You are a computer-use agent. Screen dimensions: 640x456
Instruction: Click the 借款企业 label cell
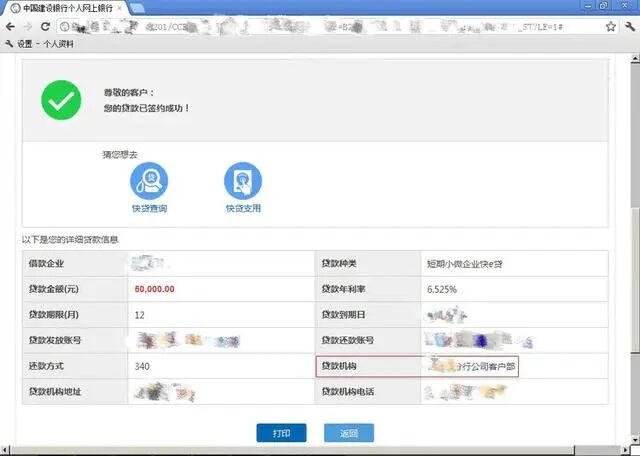tap(75, 264)
